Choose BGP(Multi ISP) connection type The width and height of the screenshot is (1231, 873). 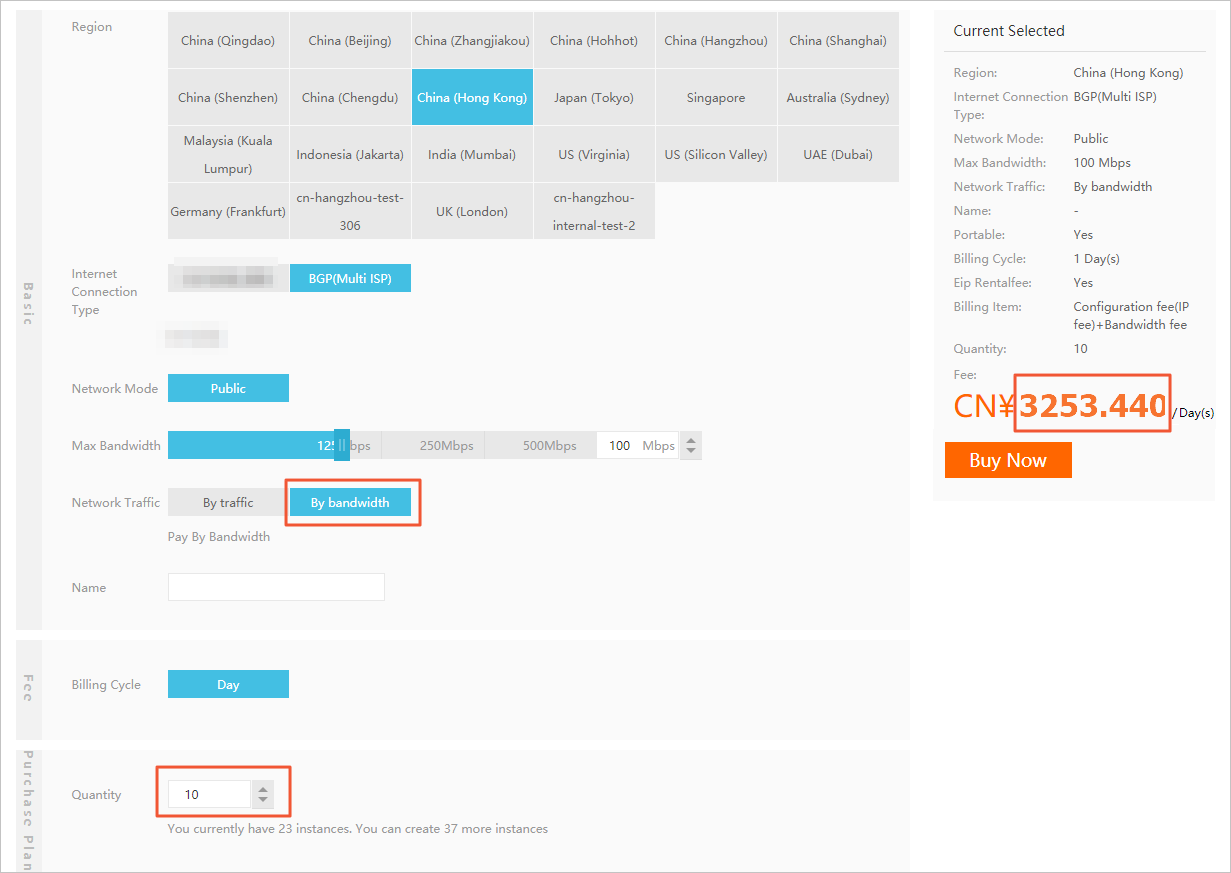(350, 278)
